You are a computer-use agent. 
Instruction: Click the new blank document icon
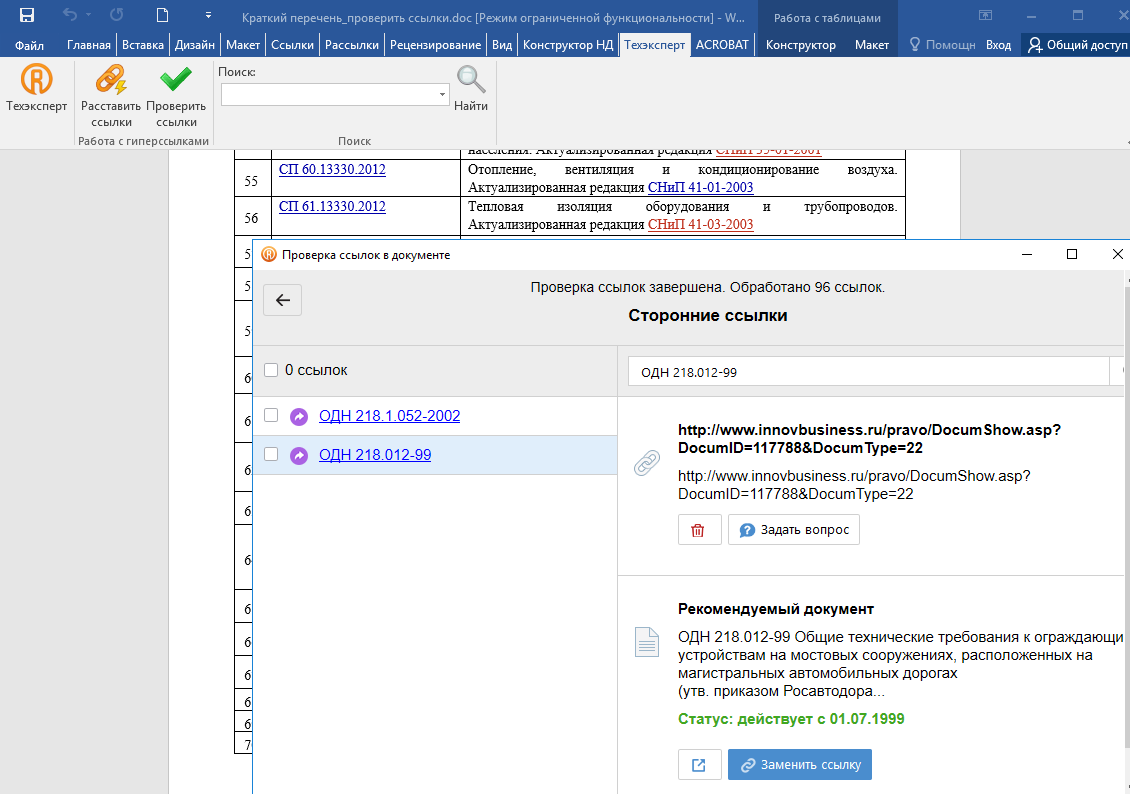coord(162,15)
